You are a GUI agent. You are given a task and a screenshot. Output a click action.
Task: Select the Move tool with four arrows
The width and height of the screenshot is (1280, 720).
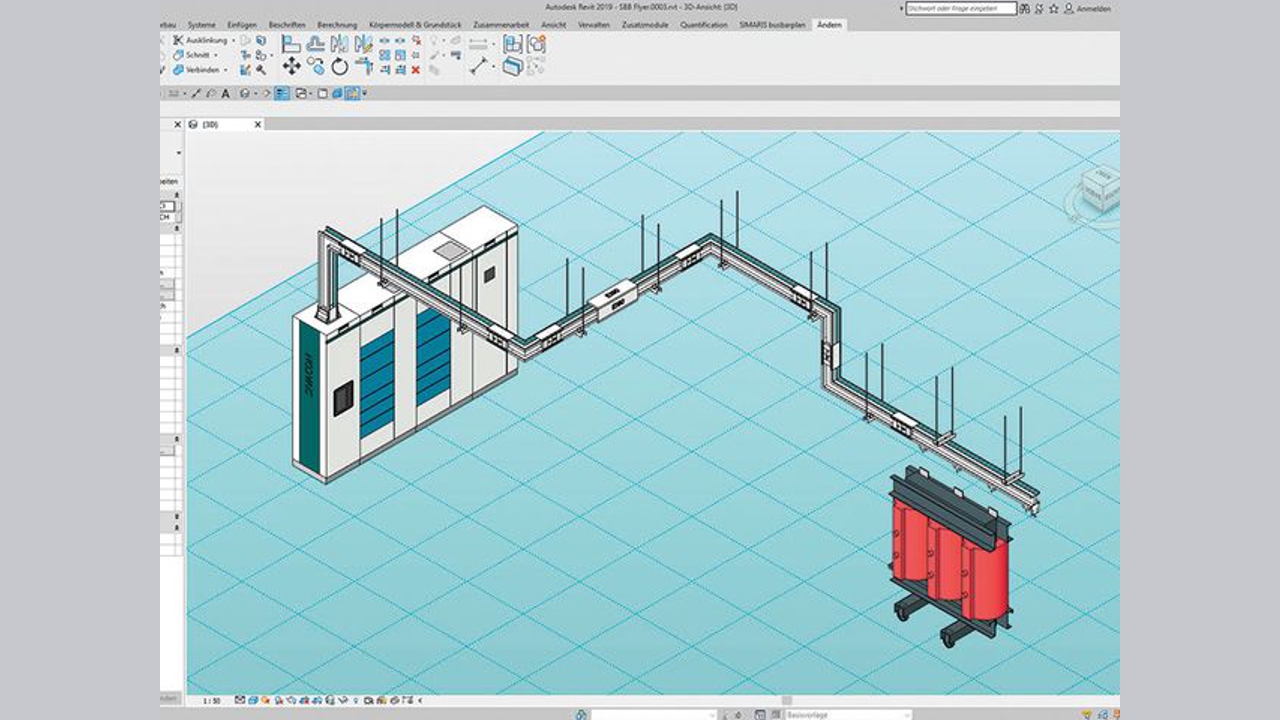click(291, 66)
